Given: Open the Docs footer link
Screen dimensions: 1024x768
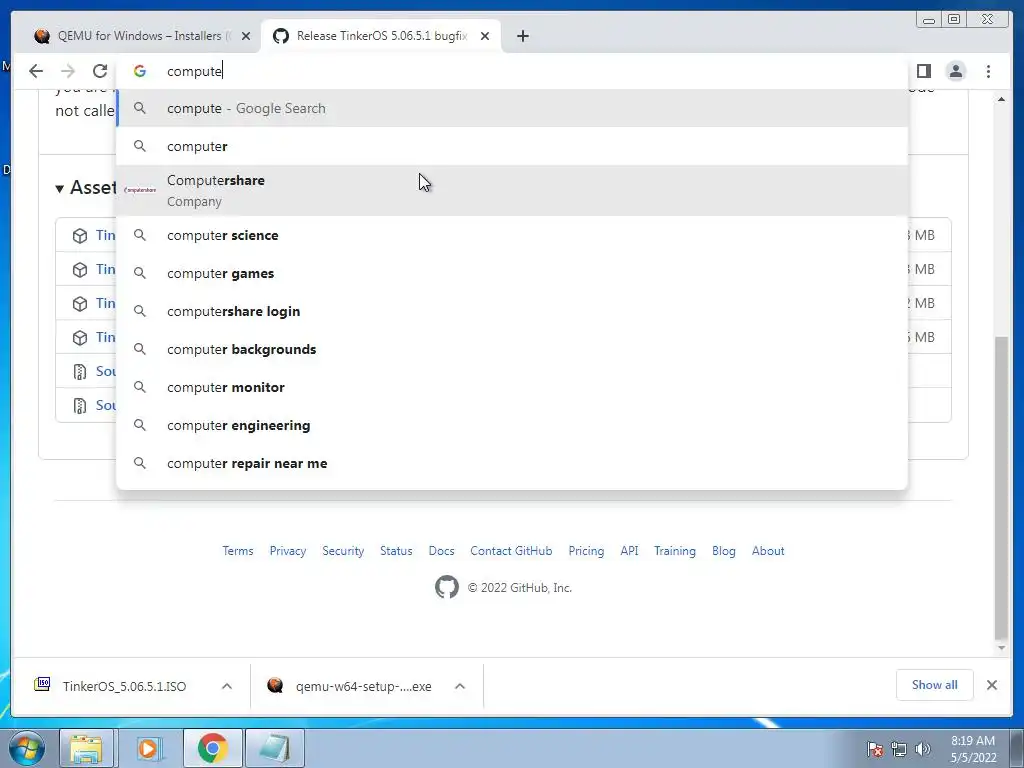Looking at the screenshot, I should coord(441,551).
